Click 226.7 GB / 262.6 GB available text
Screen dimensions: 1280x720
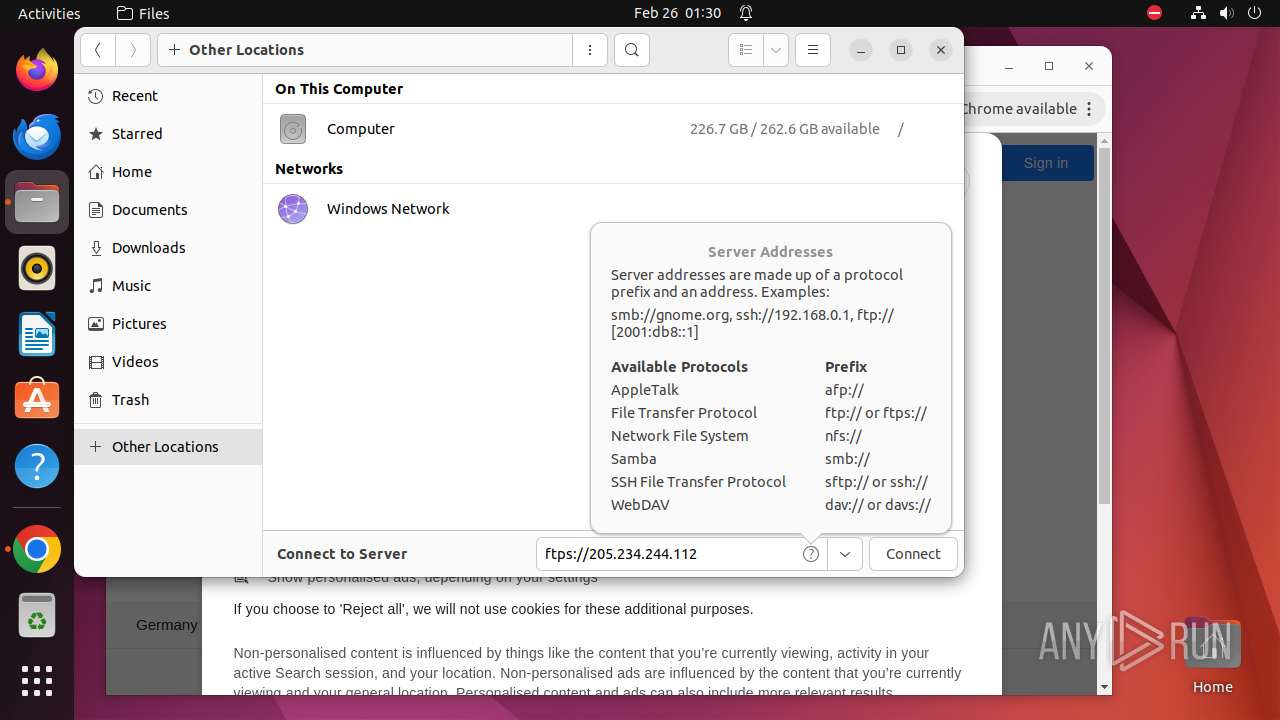click(785, 129)
